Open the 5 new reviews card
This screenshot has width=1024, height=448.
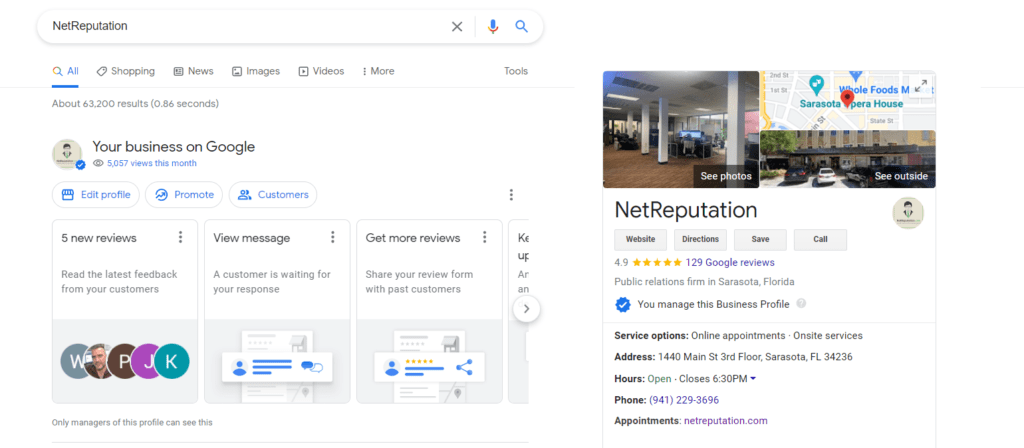pyautogui.click(x=125, y=312)
